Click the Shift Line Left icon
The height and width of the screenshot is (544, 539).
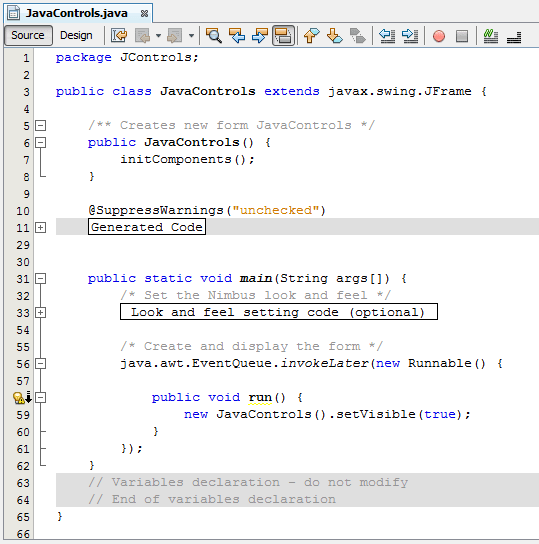(x=387, y=35)
